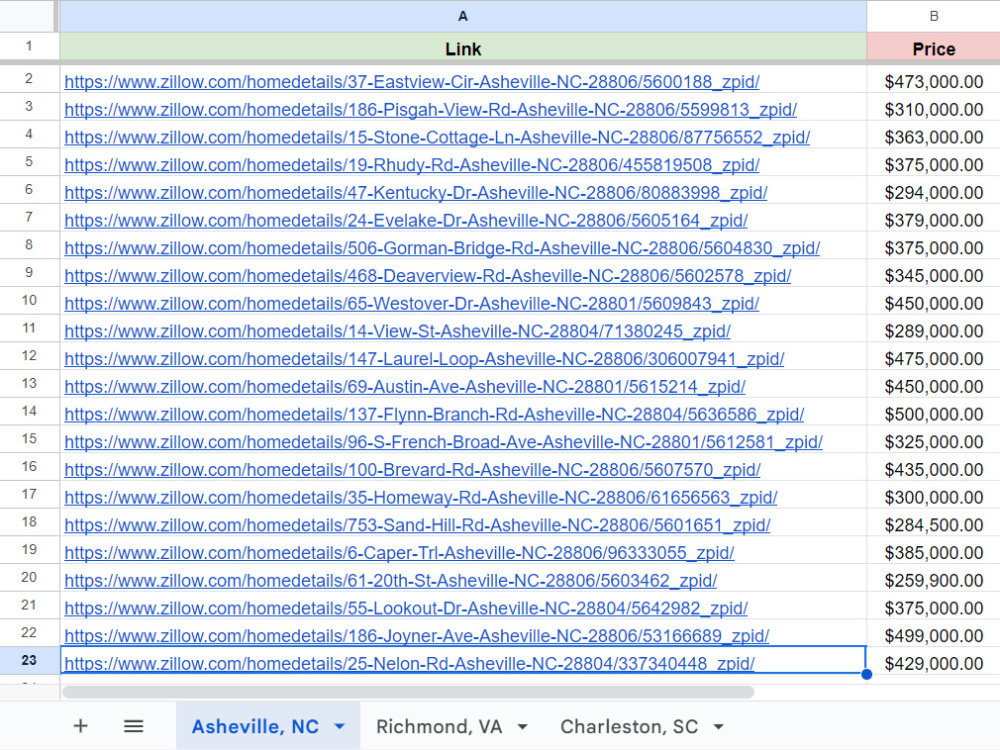The width and height of the screenshot is (1000, 750).
Task: Open the 19-Rhudy-Rd Zillow link
Action: pyautogui.click(x=411, y=165)
